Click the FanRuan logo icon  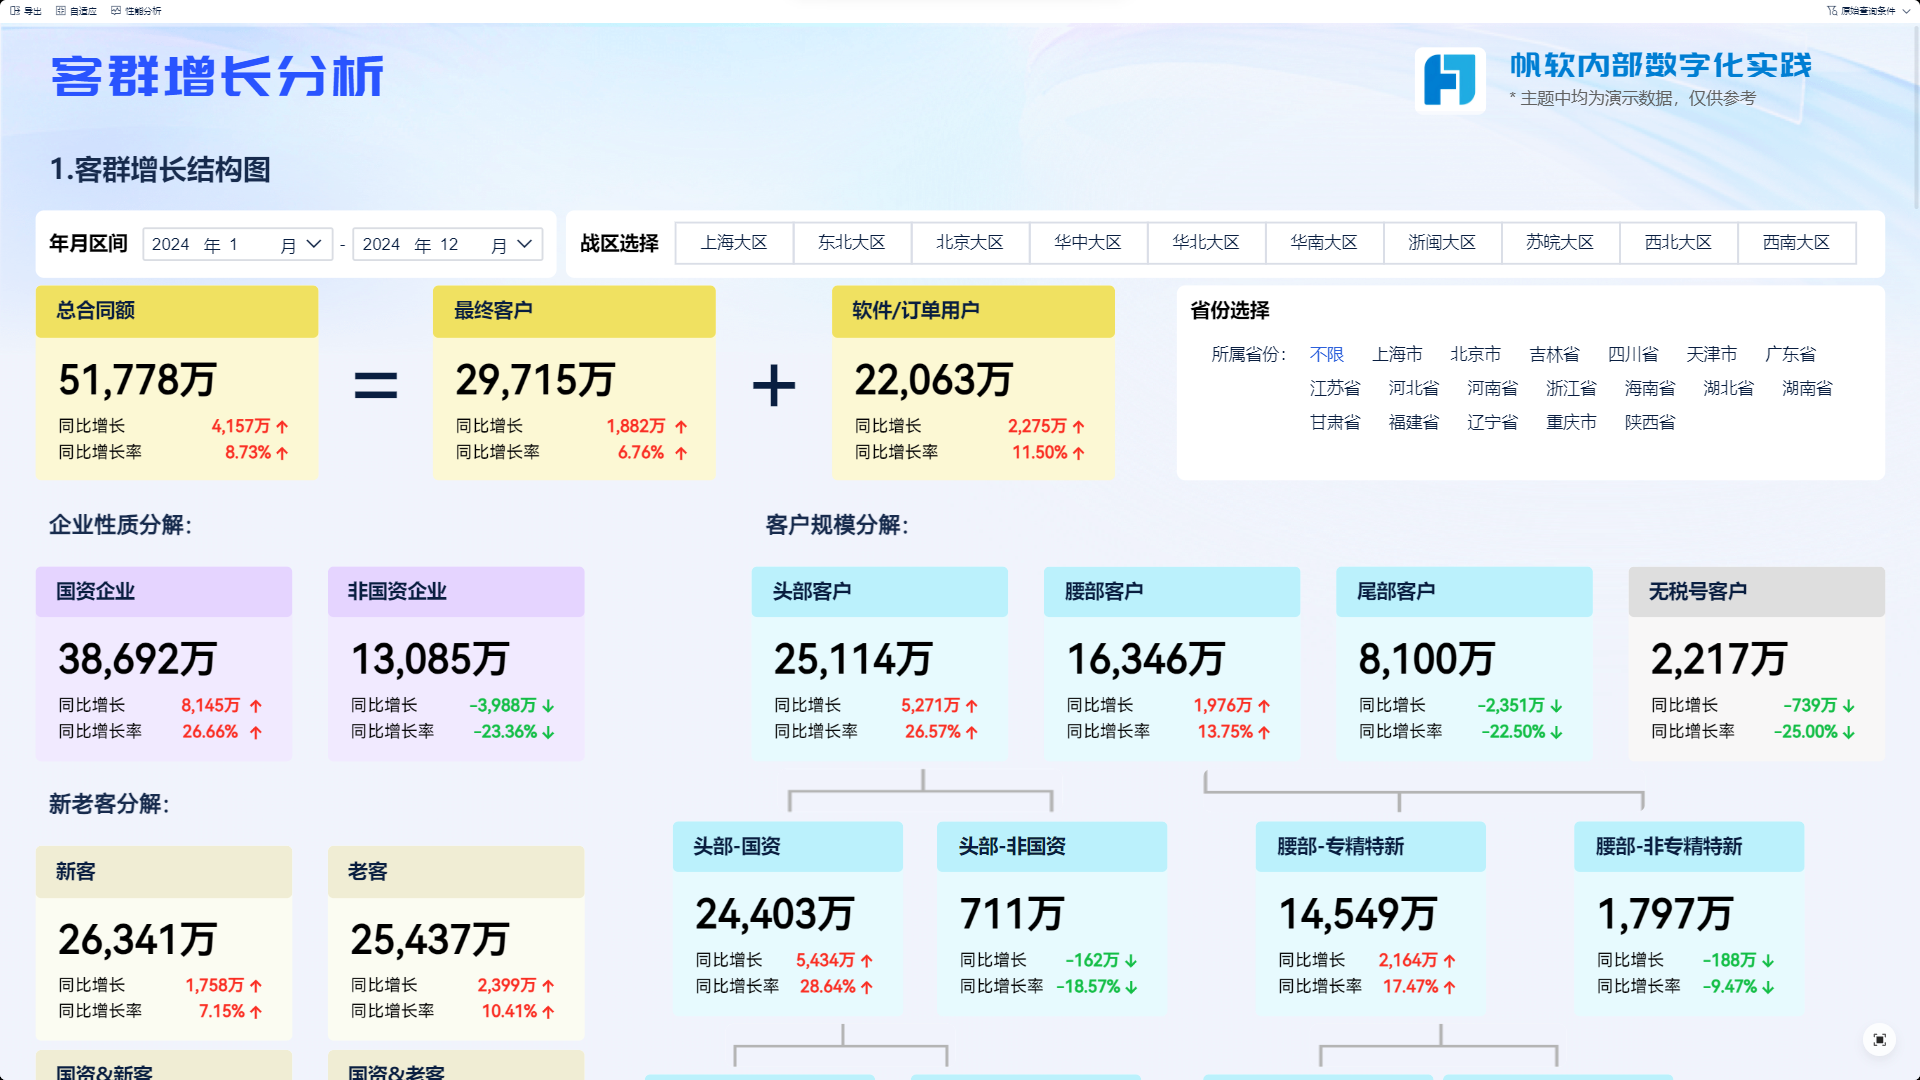(x=1450, y=80)
